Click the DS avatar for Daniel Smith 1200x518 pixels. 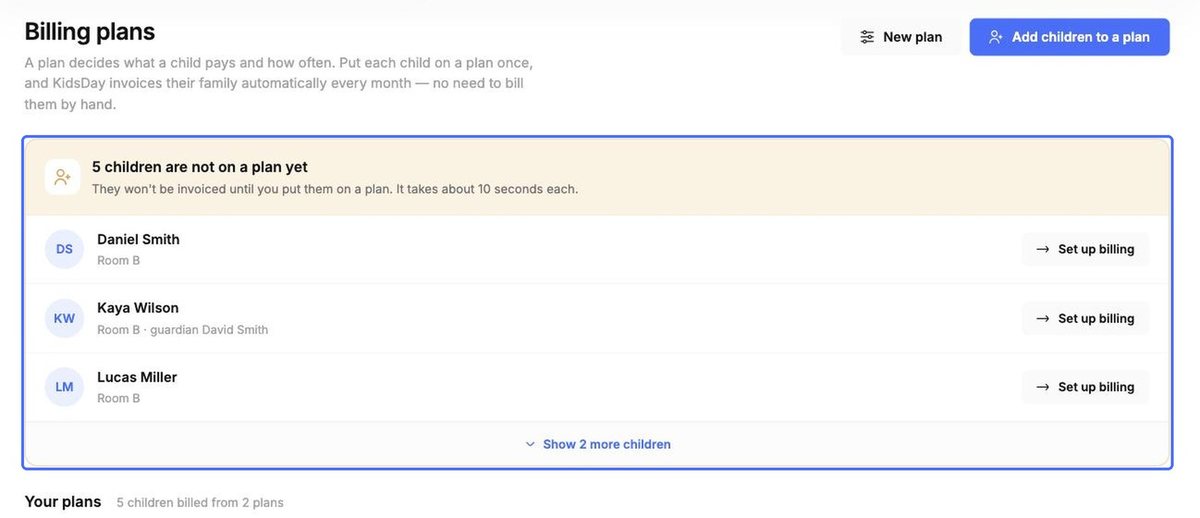tap(64, 249)
